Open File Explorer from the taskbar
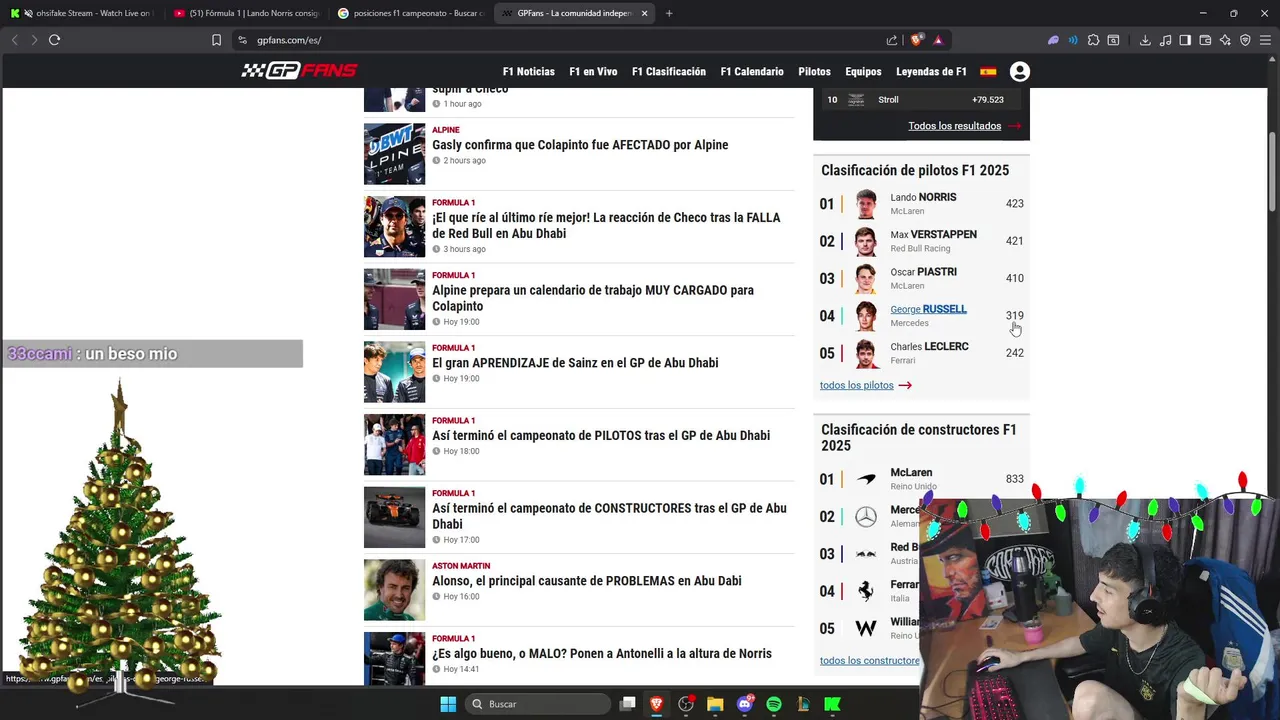The height and width of the screenshot is (720, 1280). (x=715, y=704)
